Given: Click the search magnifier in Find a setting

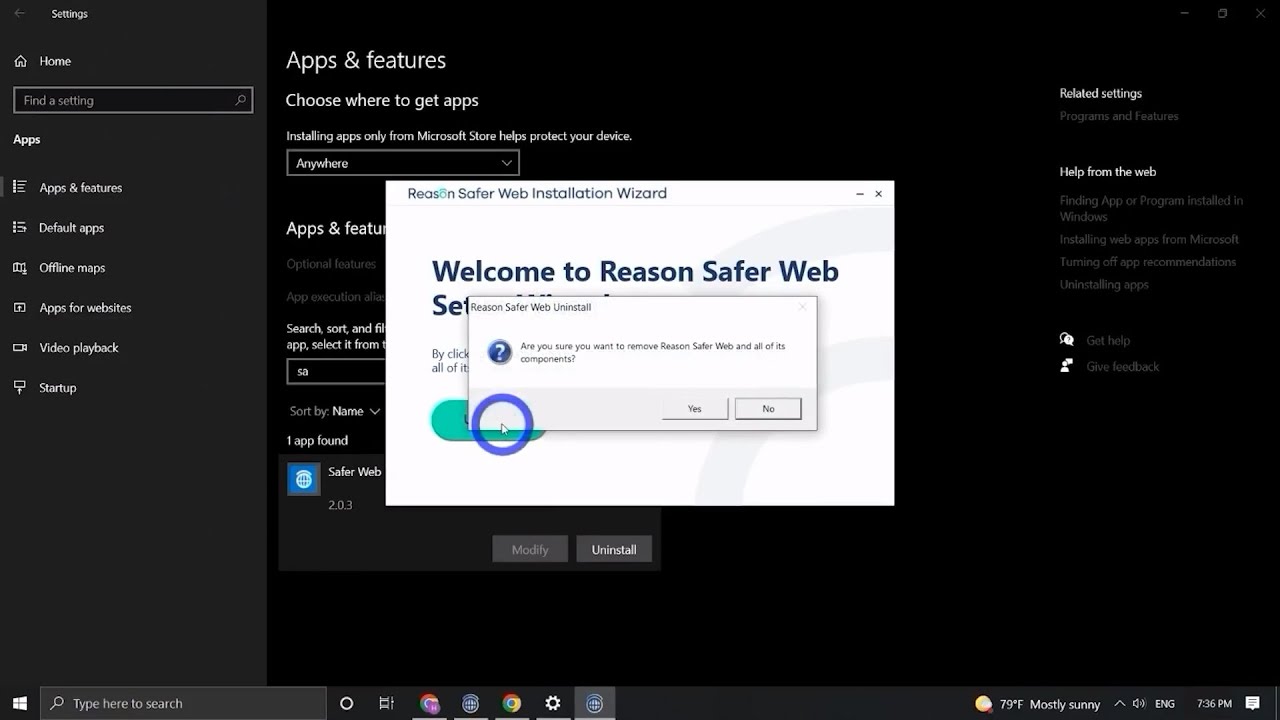Looking at the screenshot, I should click(x=240, y=100).
